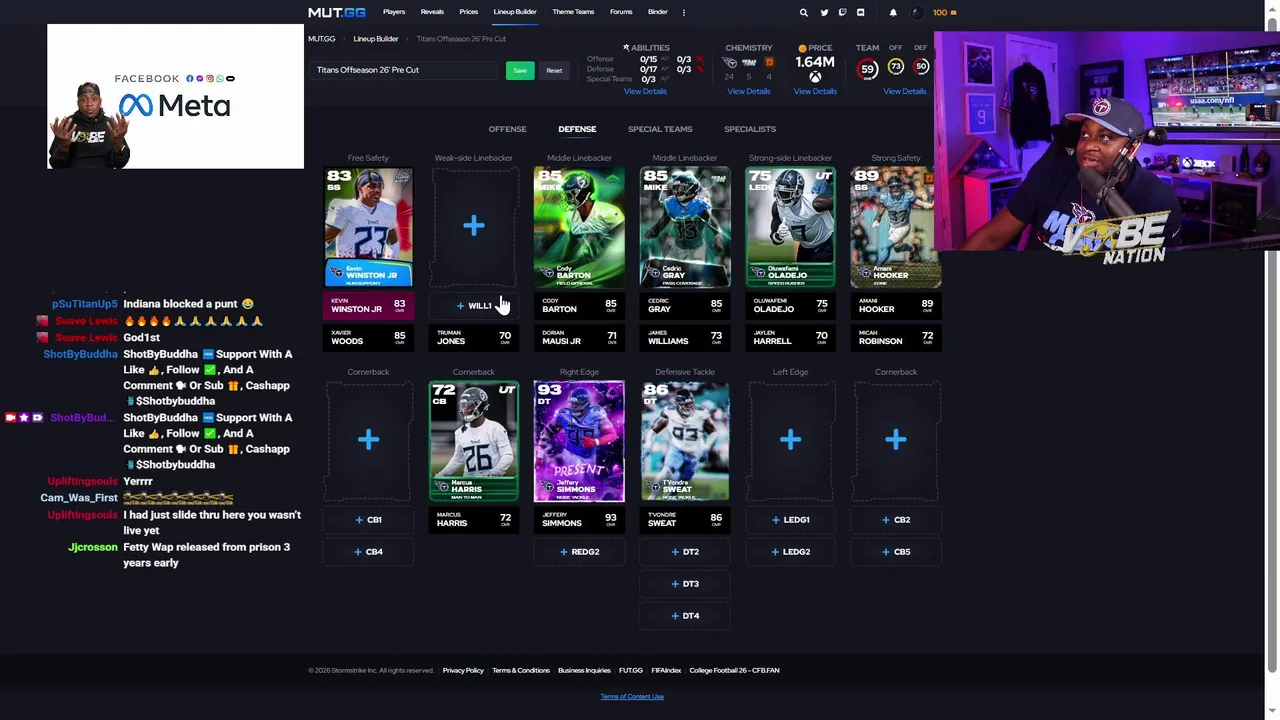The image size is (1280, 720).
Task: Select the Defense tab
Action: click(577, 129)
